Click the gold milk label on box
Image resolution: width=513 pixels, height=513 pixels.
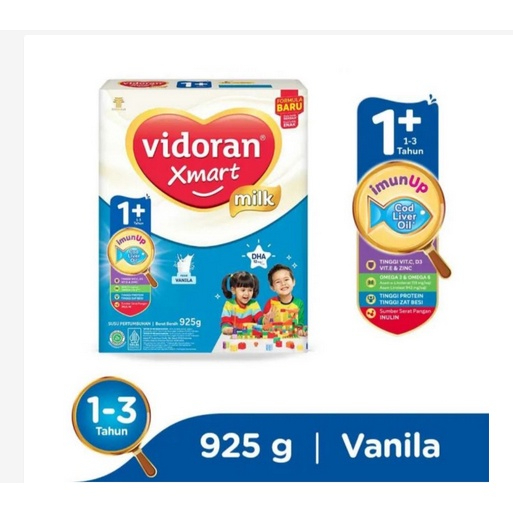coord(254,198)
